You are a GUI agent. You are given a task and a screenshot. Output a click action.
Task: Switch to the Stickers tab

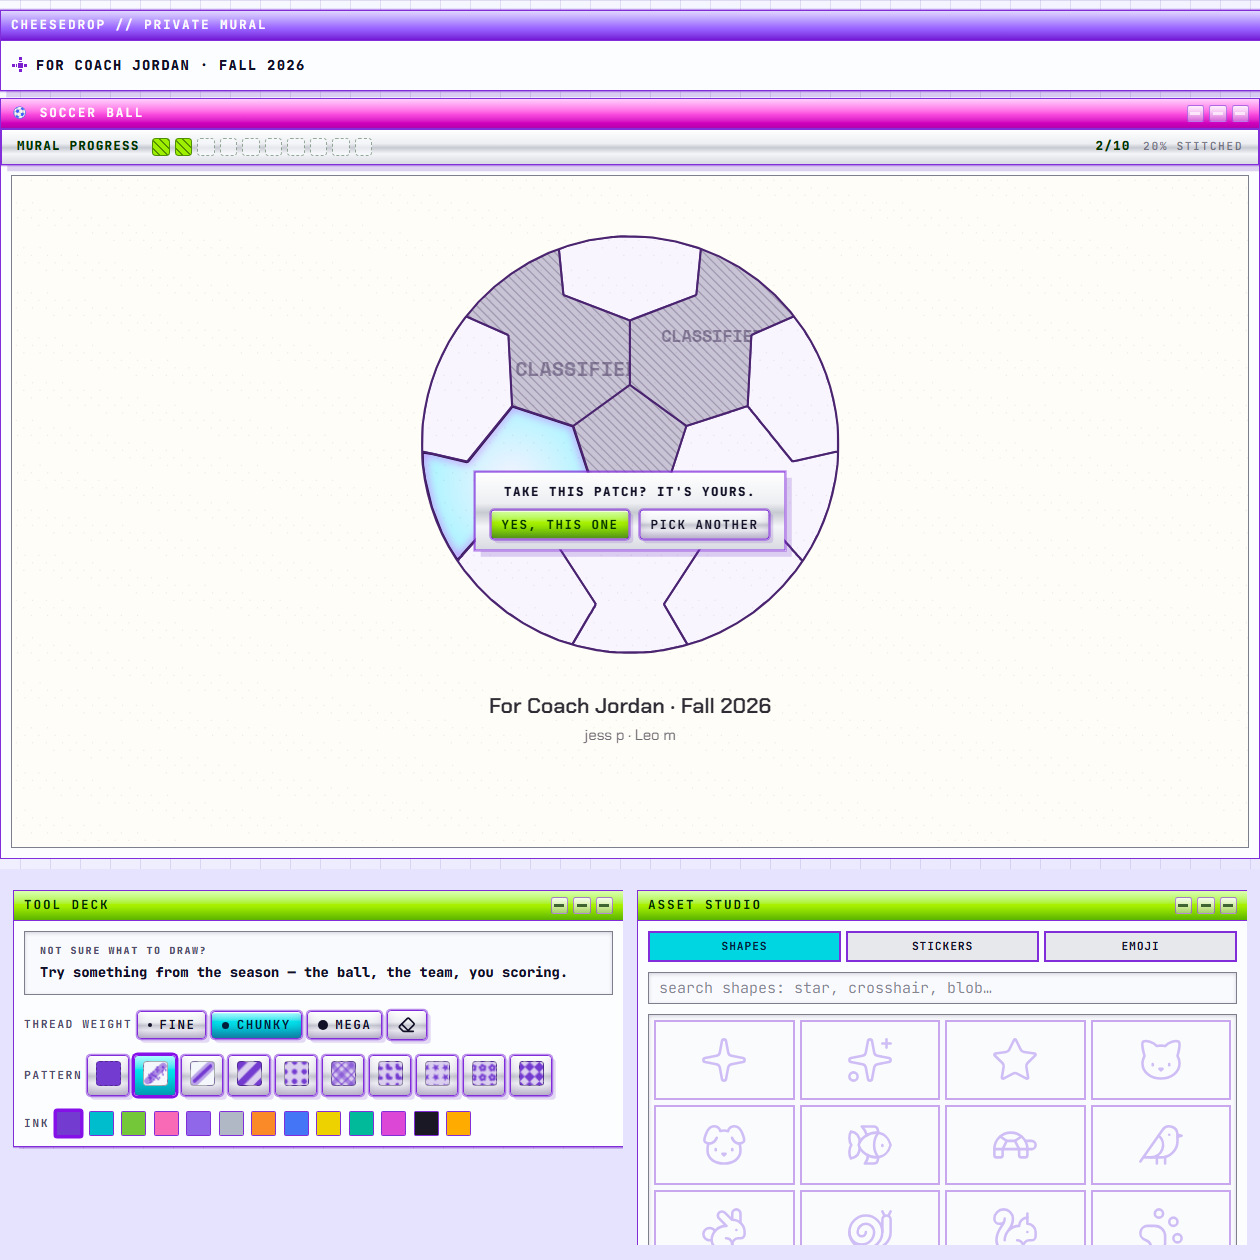pyautogui.click(x=942, y=946)
